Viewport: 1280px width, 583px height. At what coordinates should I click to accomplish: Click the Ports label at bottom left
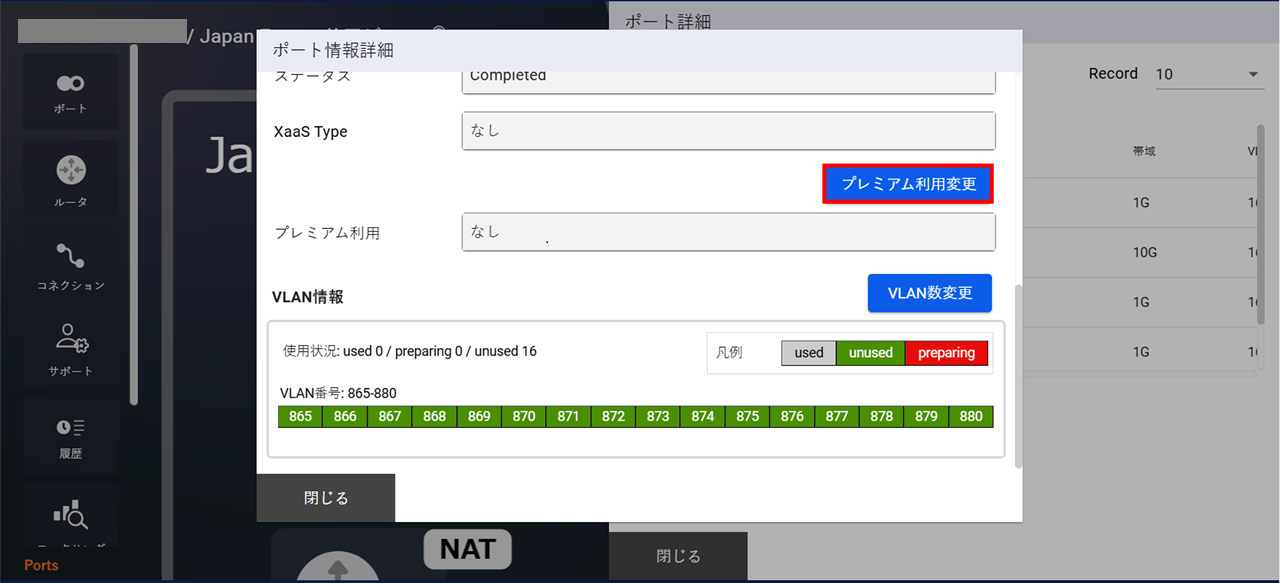click(x=41, y=565)
